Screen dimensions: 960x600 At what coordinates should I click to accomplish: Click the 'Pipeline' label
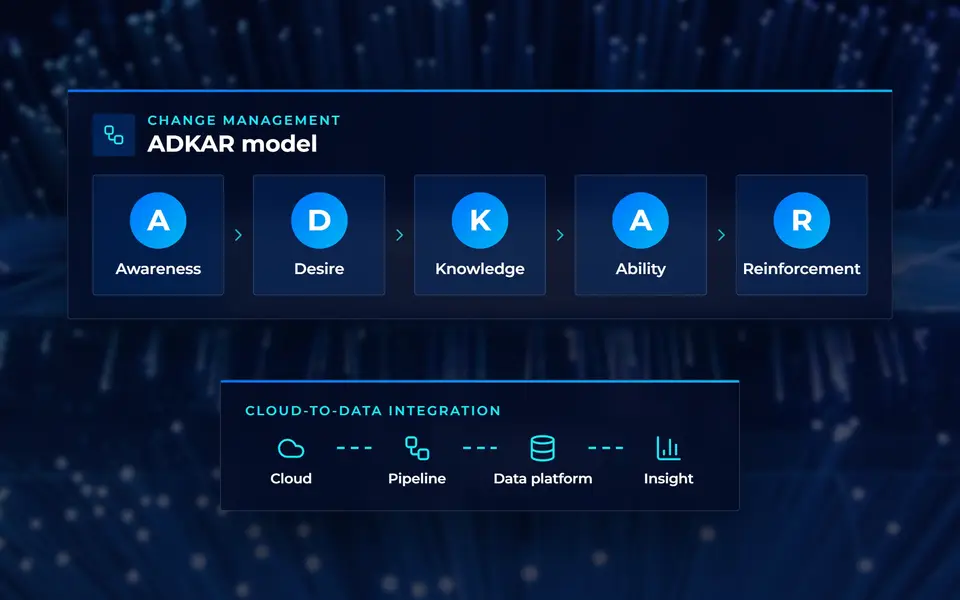coord(417,479)
